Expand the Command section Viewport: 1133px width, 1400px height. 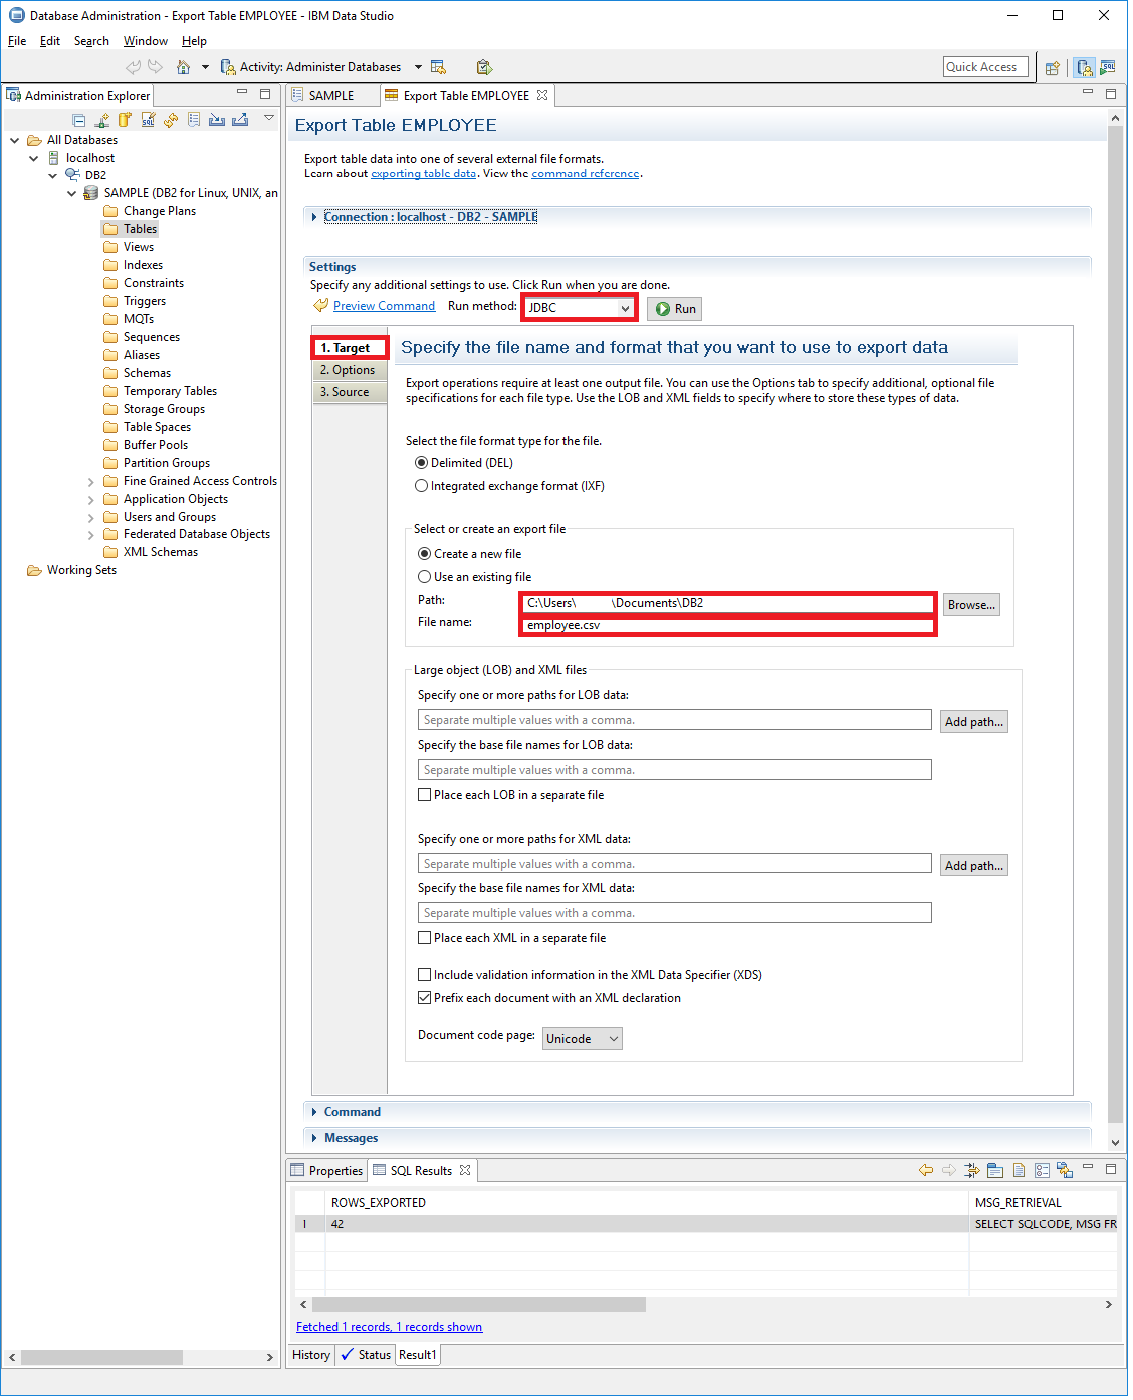(x=313, y=1111)
